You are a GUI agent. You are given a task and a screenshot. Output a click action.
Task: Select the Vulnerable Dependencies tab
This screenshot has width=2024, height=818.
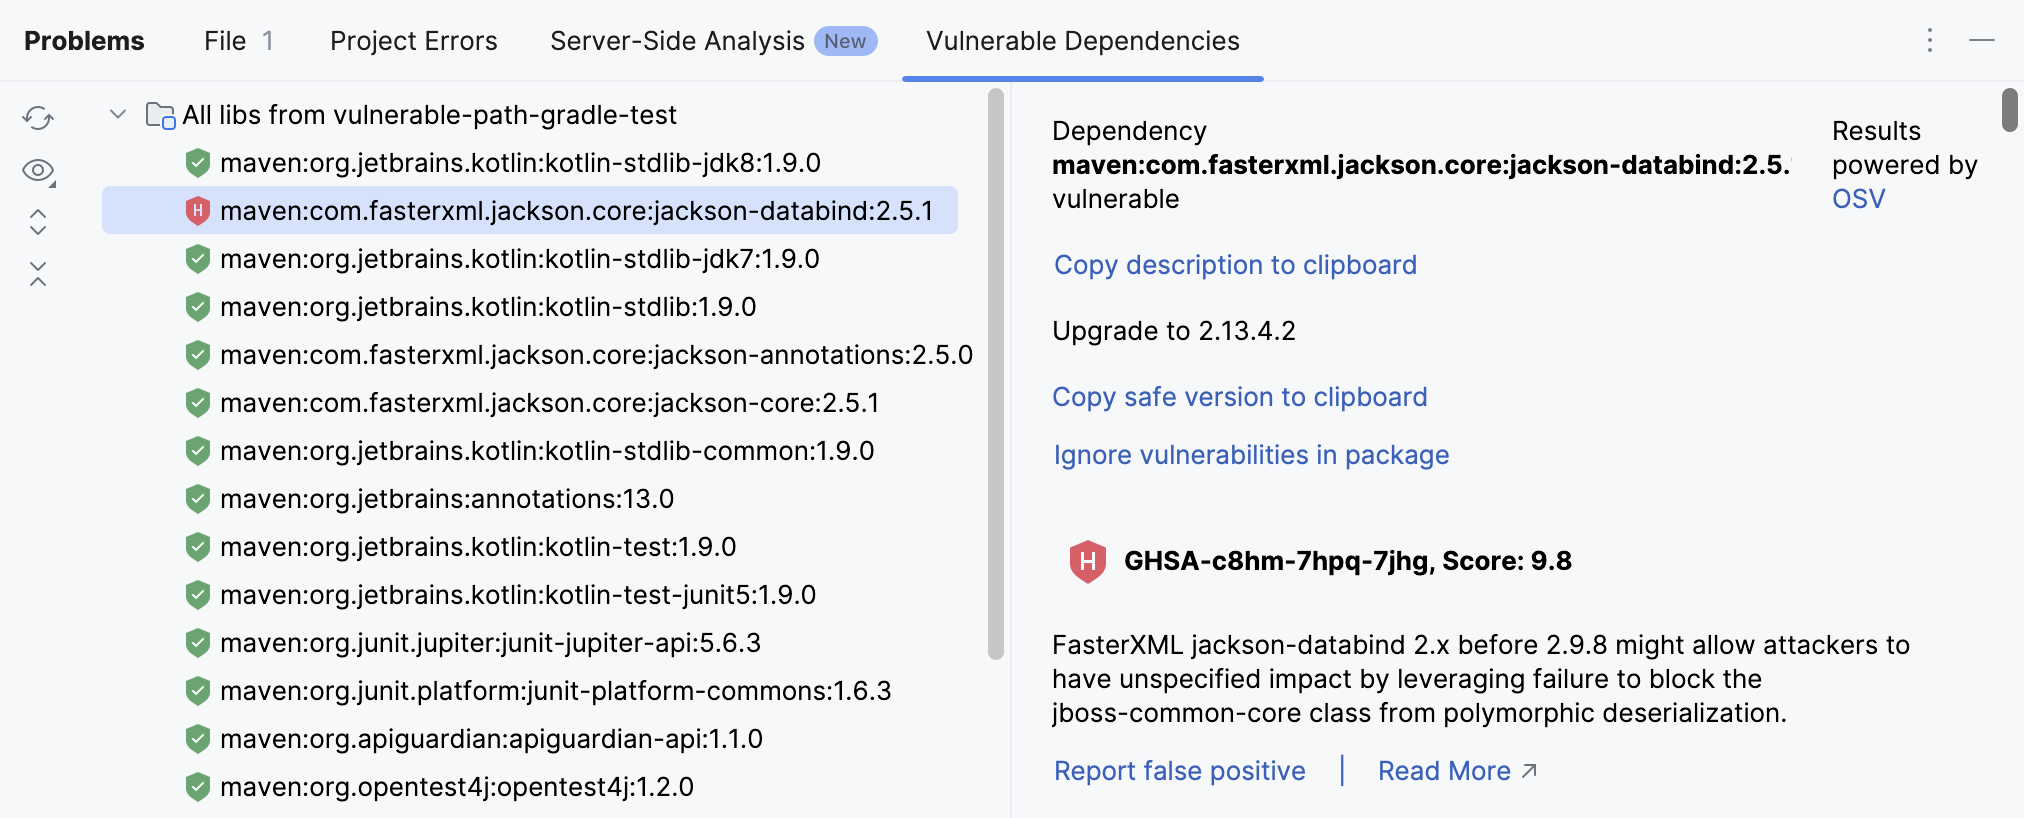click(1083, 41)
